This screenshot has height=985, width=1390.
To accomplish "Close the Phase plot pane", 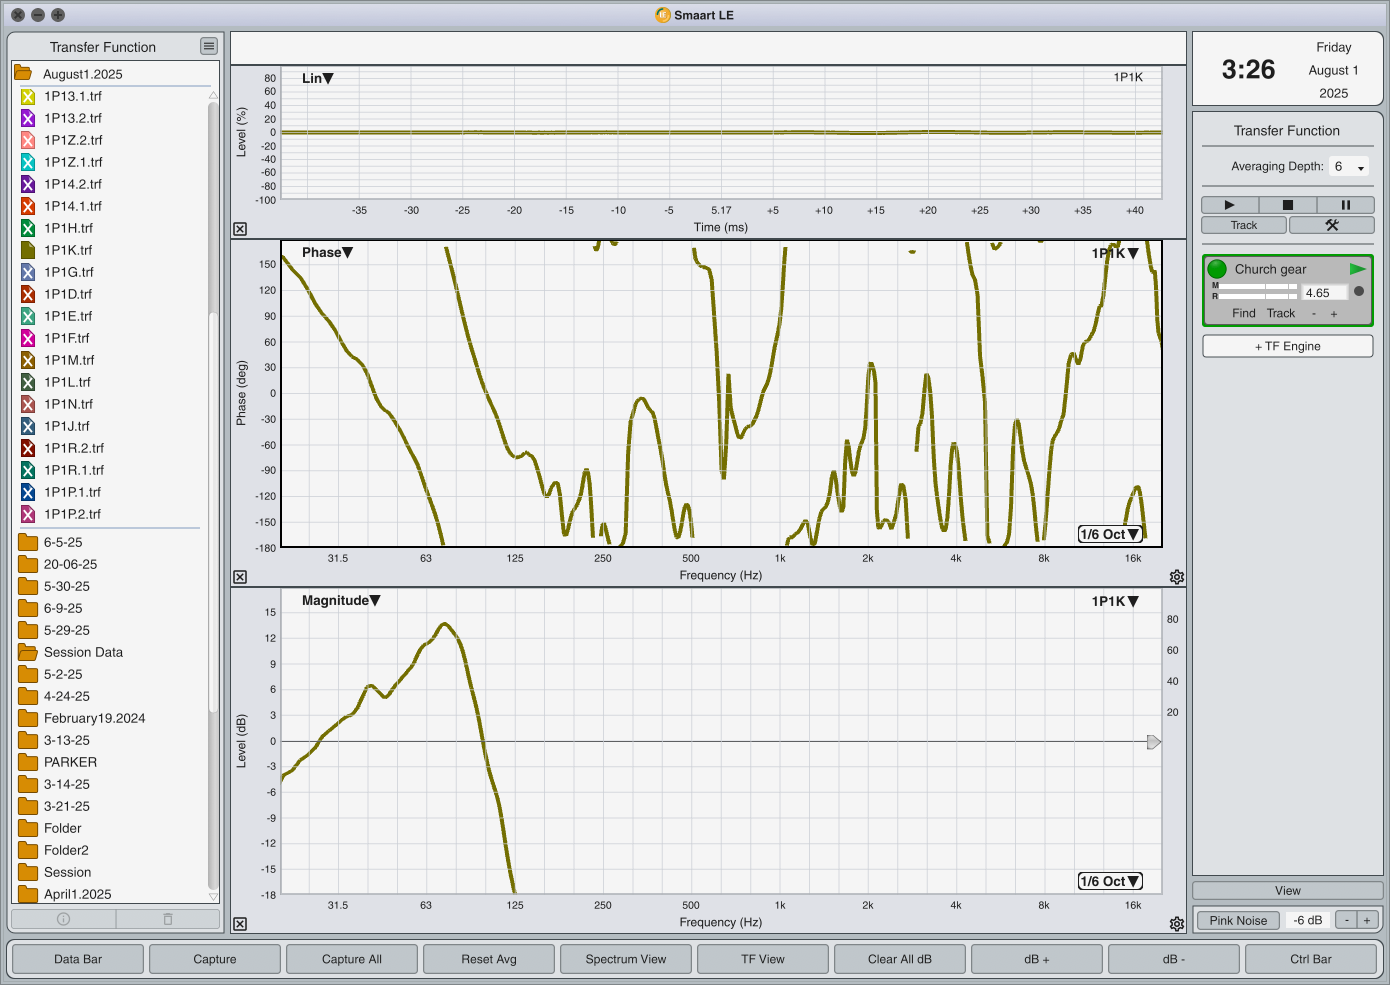I will (240, 577).
